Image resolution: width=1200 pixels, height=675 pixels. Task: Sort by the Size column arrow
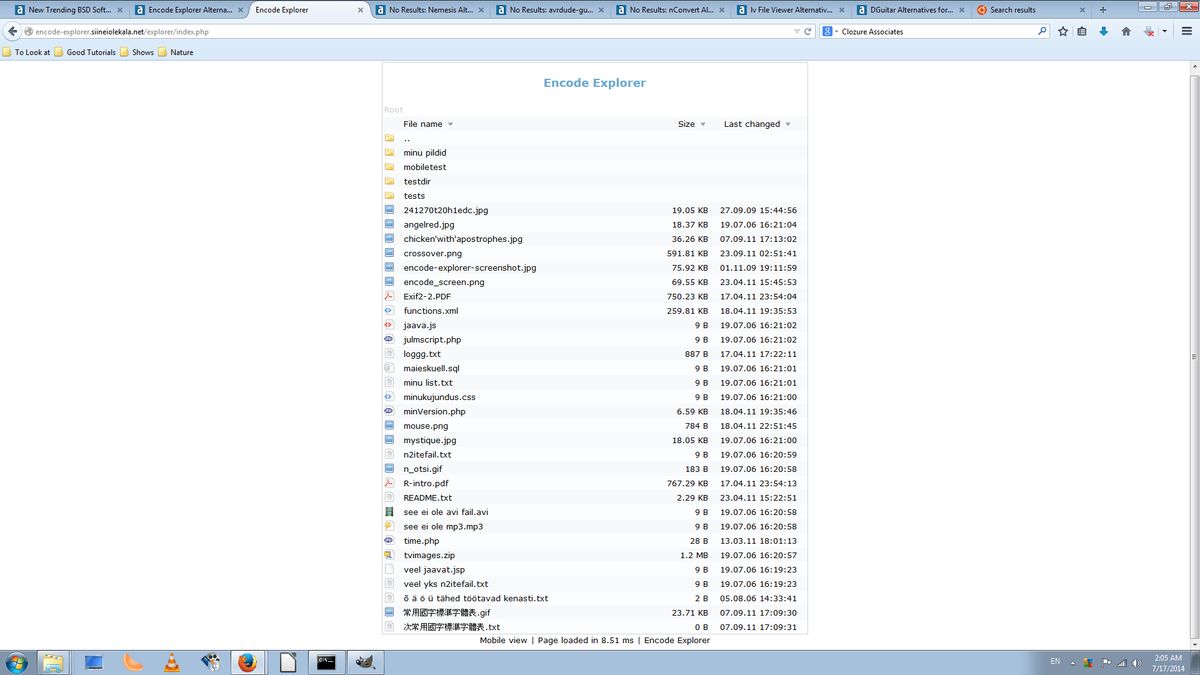(x=702, y=124)
